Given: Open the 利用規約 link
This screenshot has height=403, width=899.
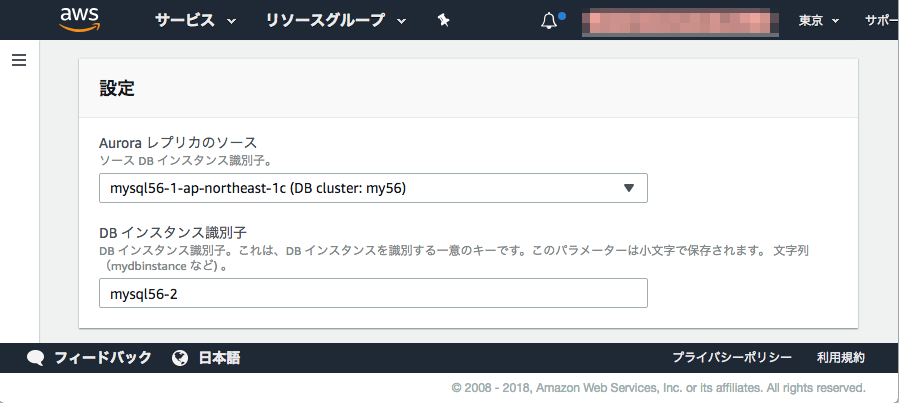Looking at the screenshot, I should (x=841, y=358).
